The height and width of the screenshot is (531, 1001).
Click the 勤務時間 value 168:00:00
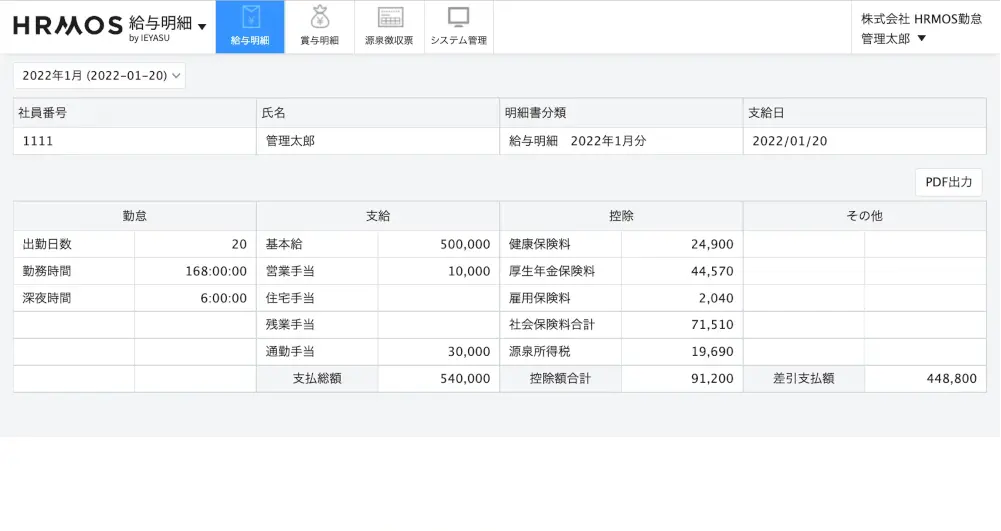tap(216, 271)
